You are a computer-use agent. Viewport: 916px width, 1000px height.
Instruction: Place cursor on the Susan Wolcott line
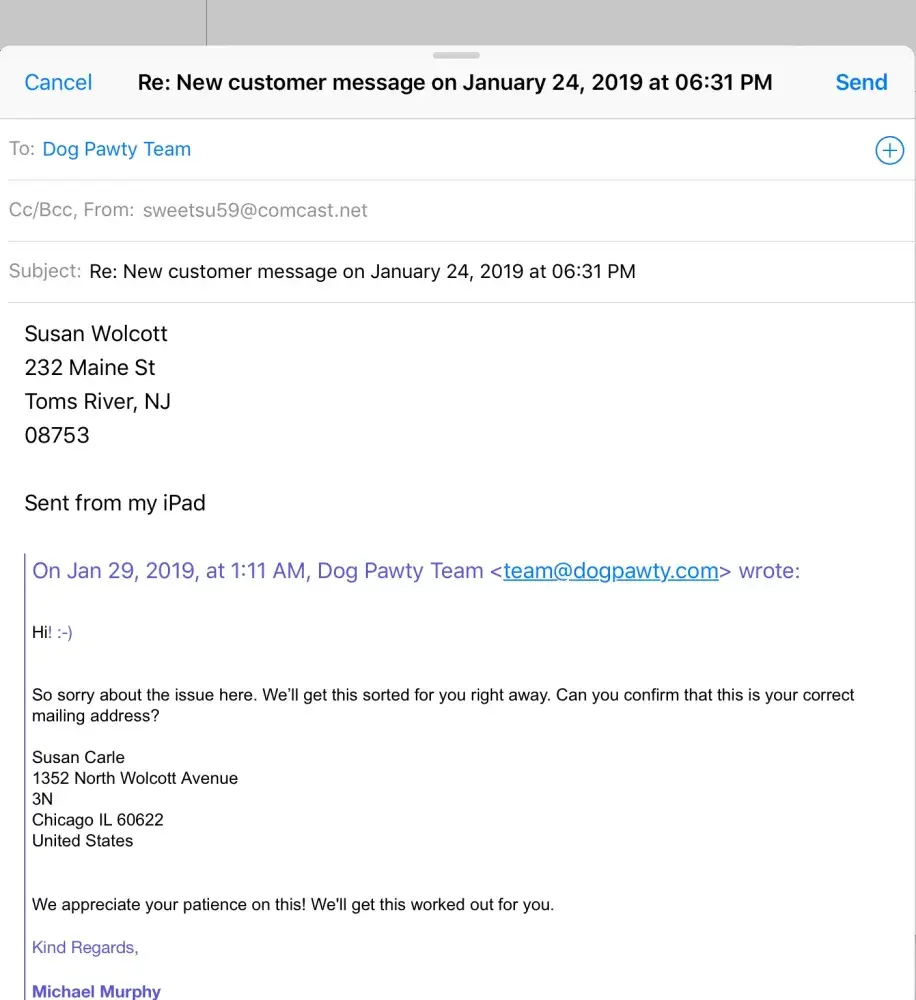pyautogui.click(x=96, y=334)
